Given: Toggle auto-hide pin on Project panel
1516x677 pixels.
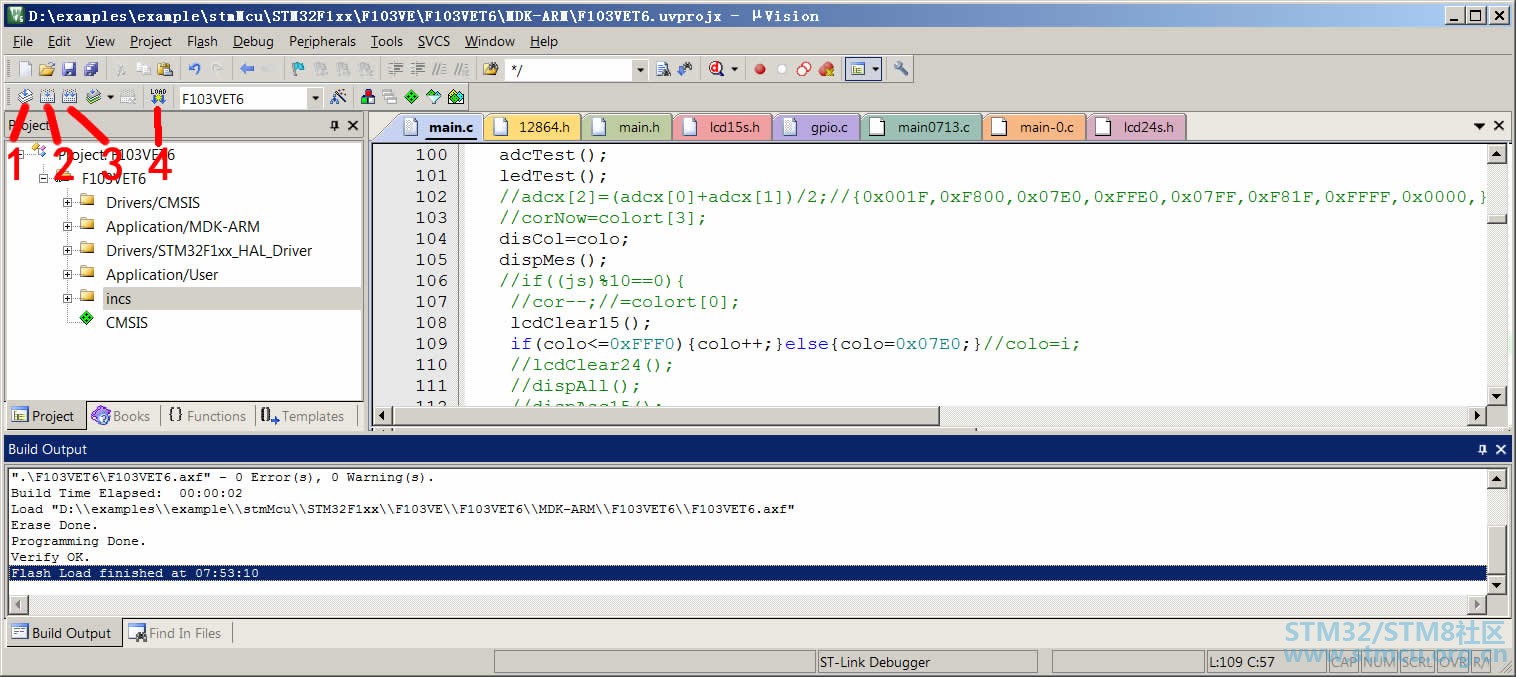Looking at the screenshot, I should click(x=334, y=126).
